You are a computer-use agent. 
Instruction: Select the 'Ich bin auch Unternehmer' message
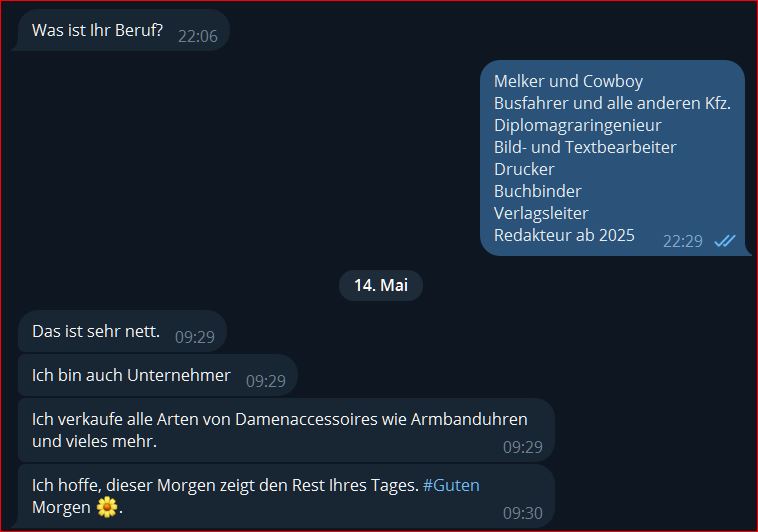[x=158, y=375]
